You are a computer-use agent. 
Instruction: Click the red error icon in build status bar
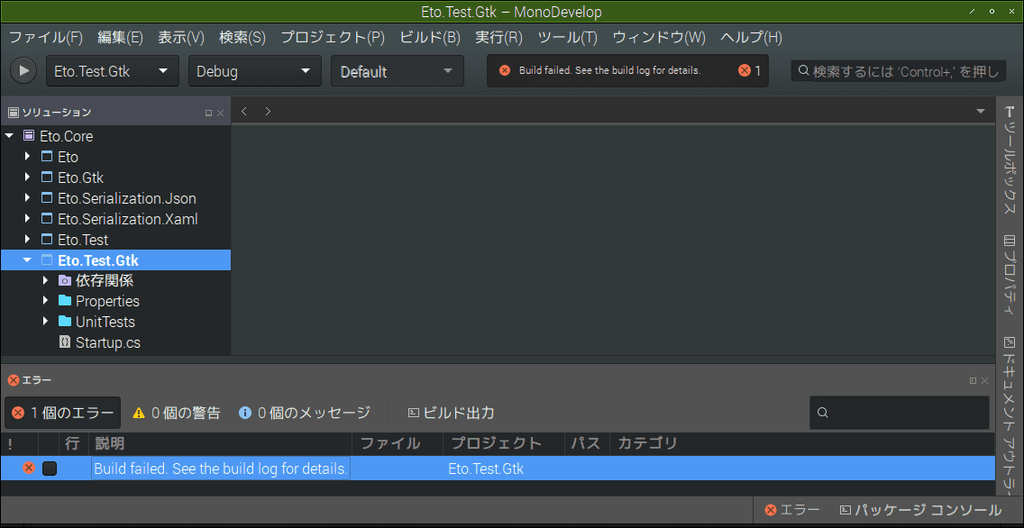[x=504, y=71]
